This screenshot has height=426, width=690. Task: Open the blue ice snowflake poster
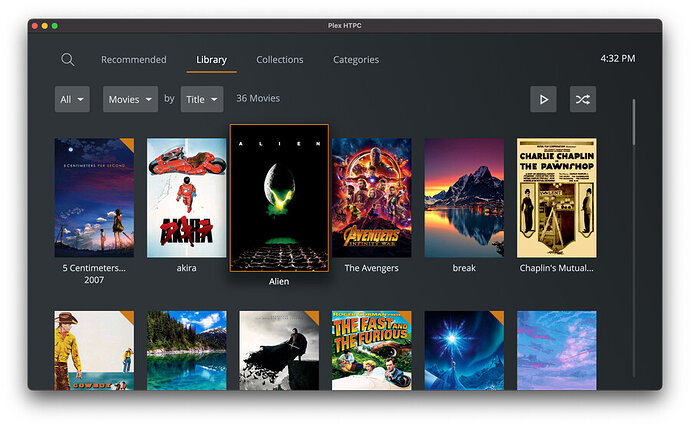point(464,350)
